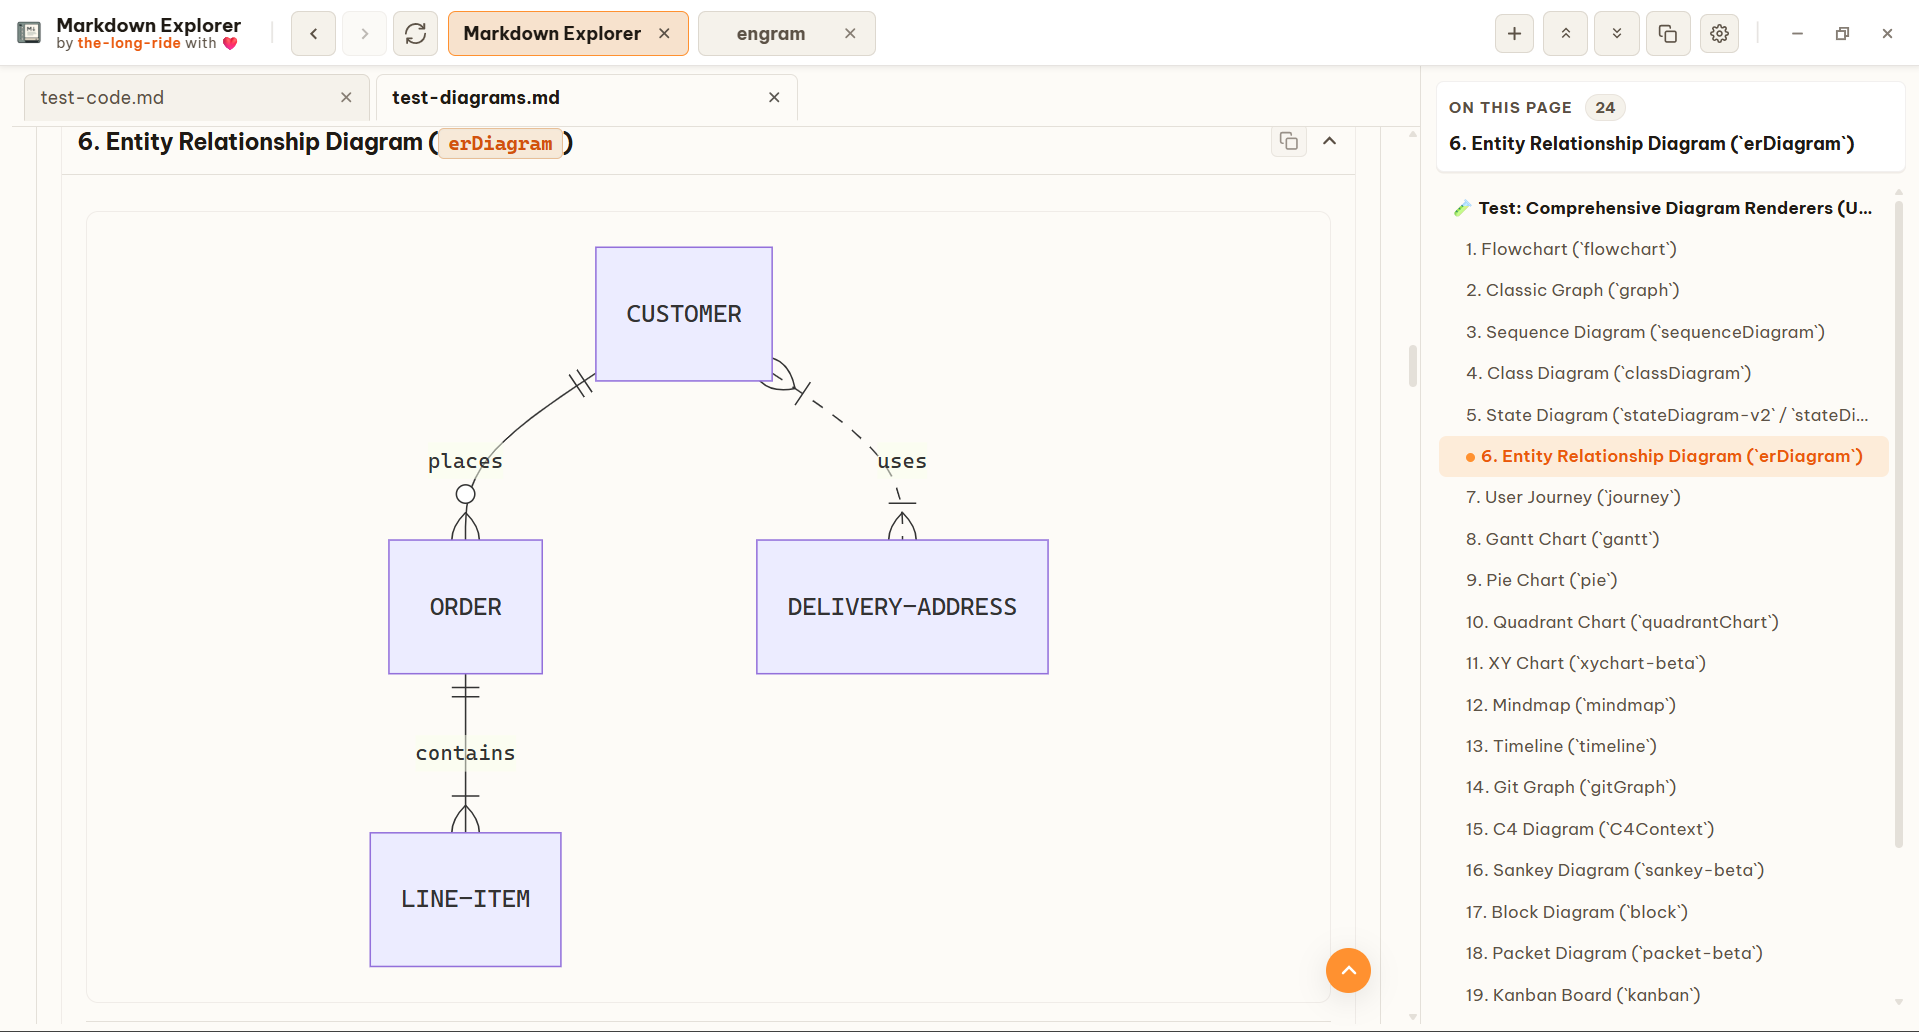Click the CUSTOMER entity box
The width and height of the screenshot is (1919, 1032).
tap(684, 314)
